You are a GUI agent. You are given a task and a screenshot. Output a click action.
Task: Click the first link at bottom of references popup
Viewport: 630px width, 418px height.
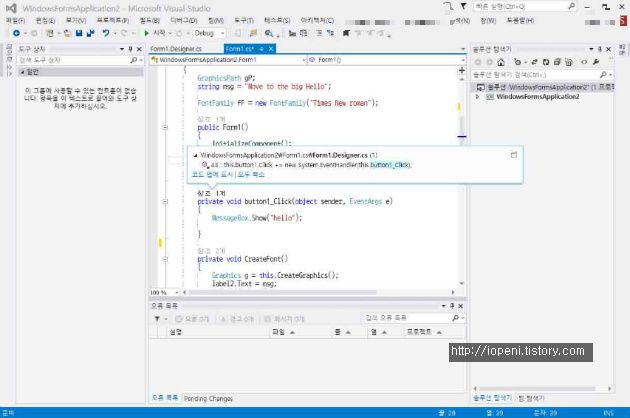point(213,174)
